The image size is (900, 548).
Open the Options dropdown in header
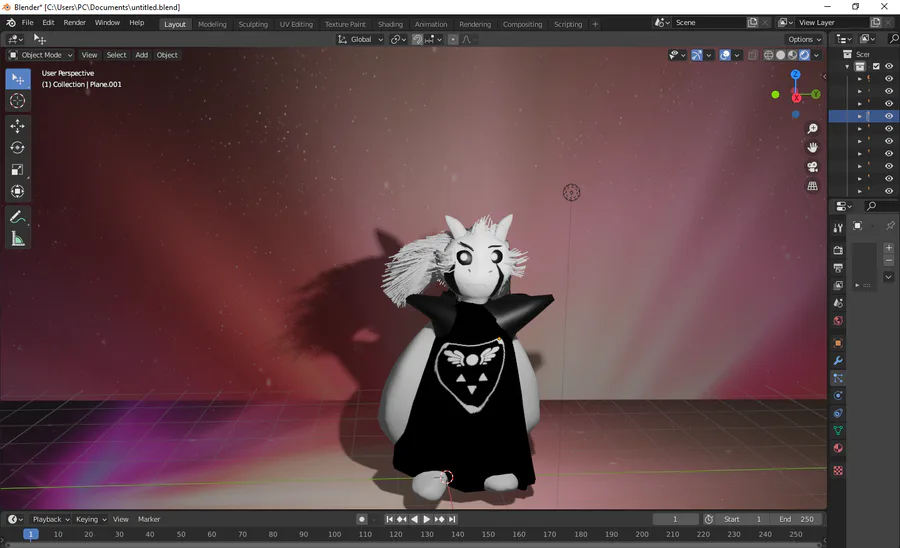pos(805,40)
